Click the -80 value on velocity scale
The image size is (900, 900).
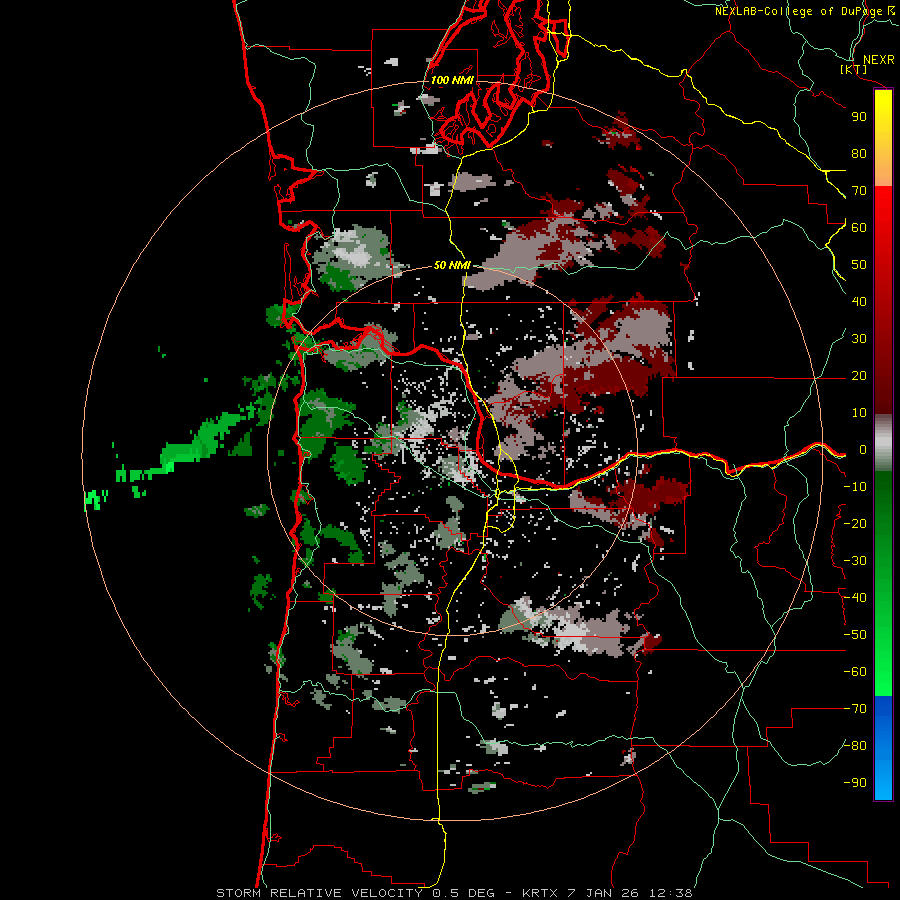coord(855,746)
